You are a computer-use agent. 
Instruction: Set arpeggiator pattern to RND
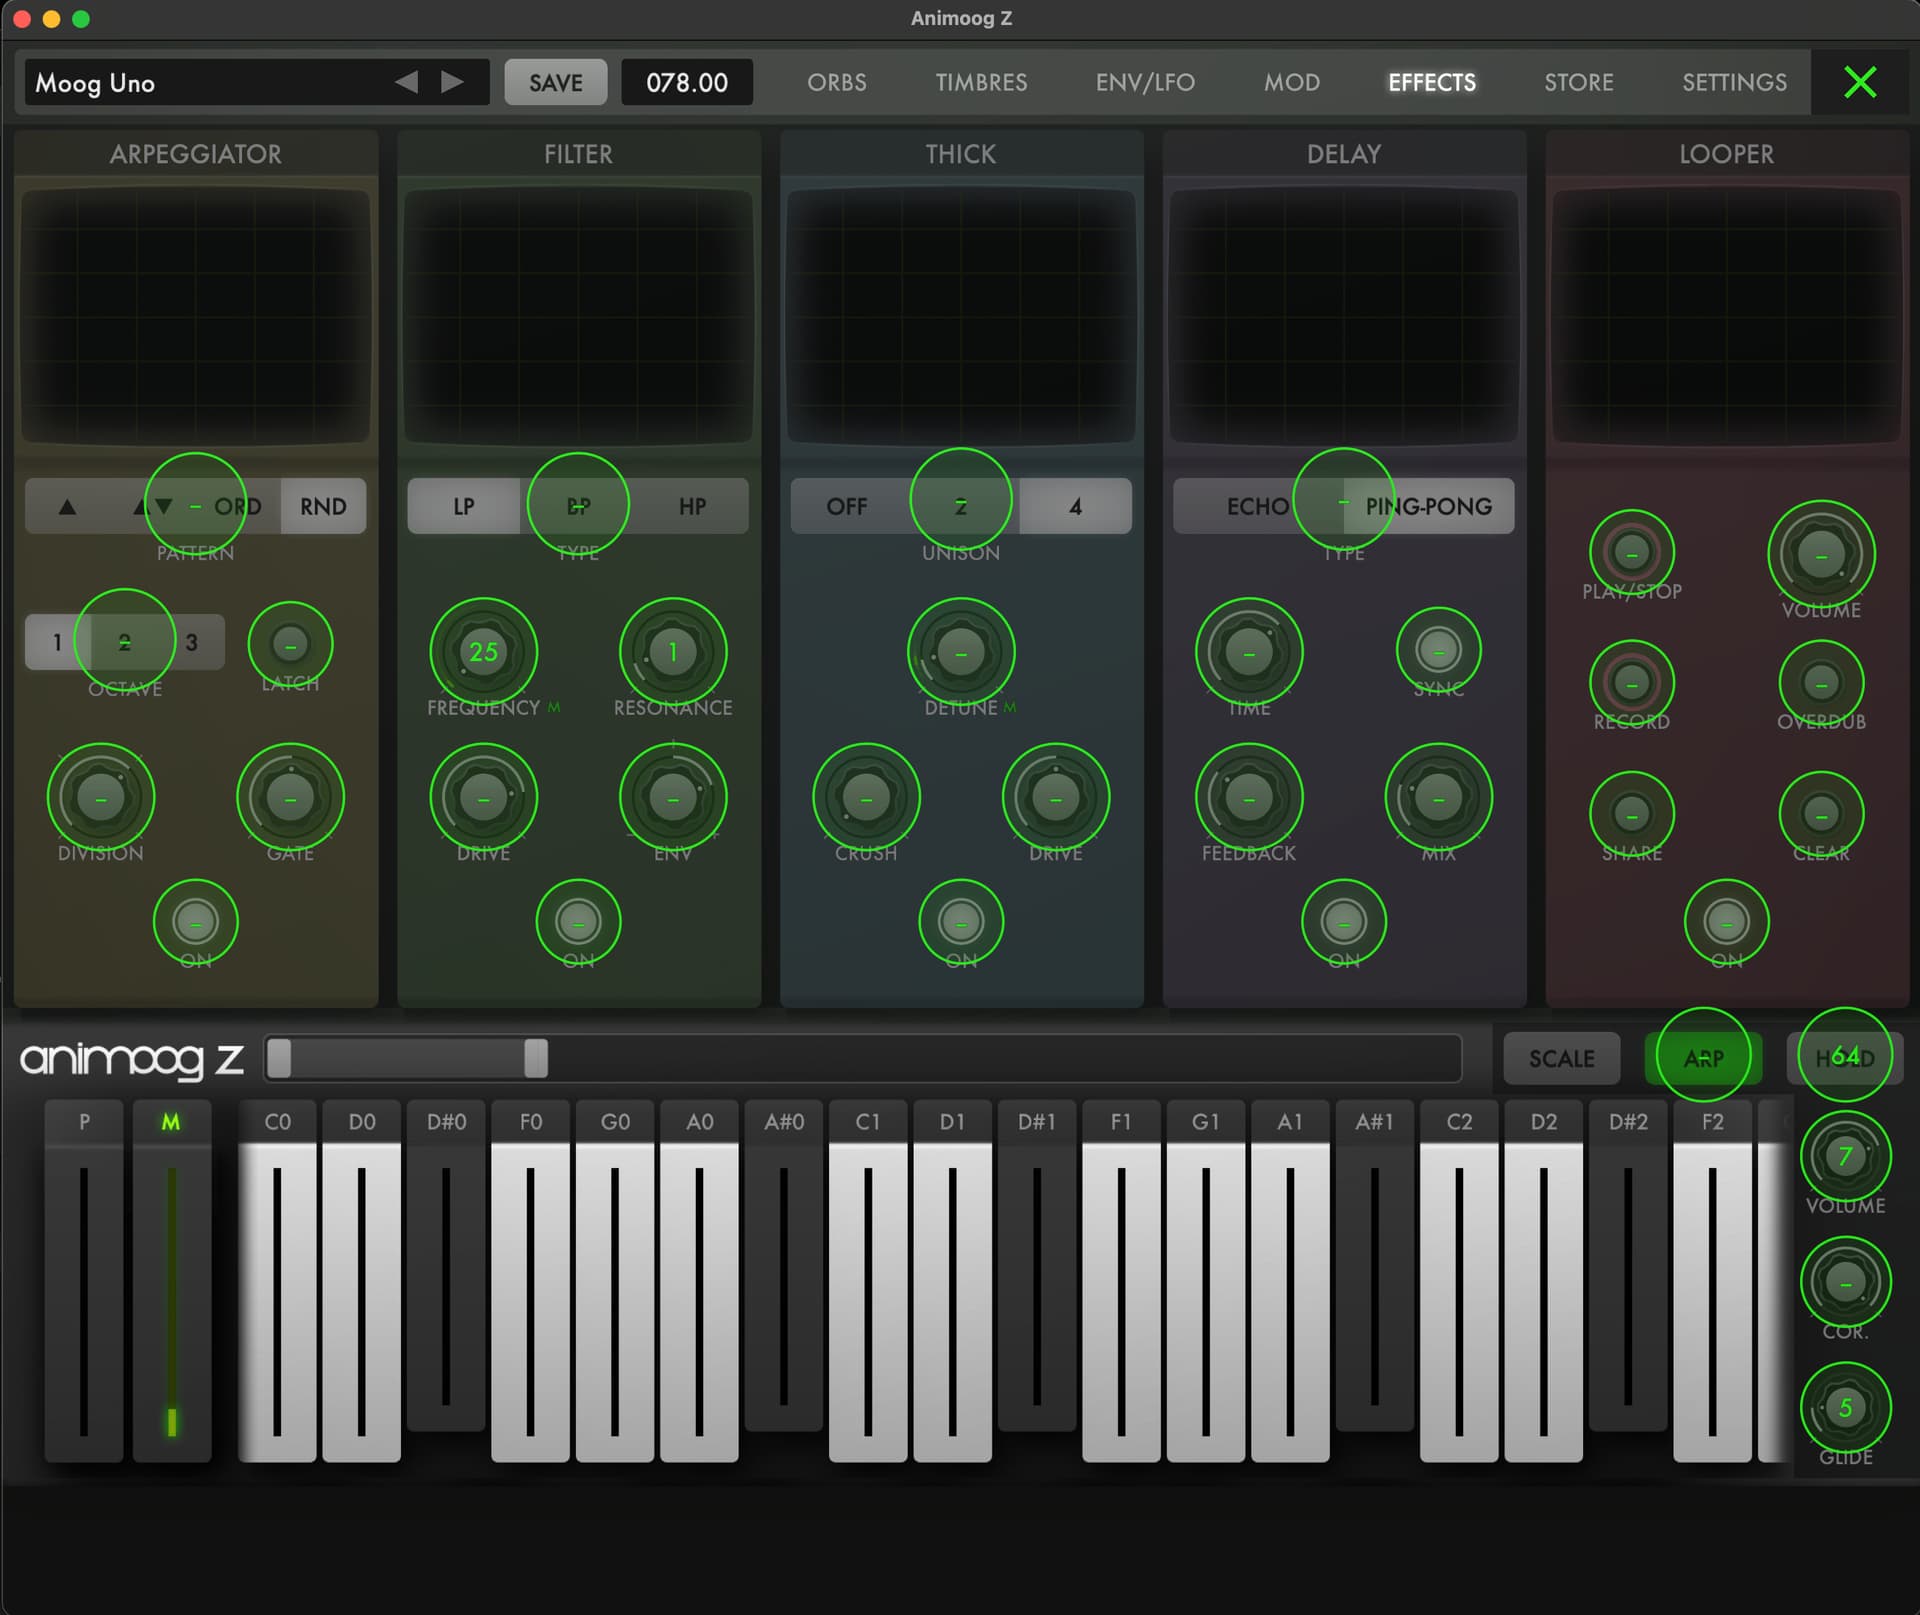pyautogui.click(x=323, y=506)
